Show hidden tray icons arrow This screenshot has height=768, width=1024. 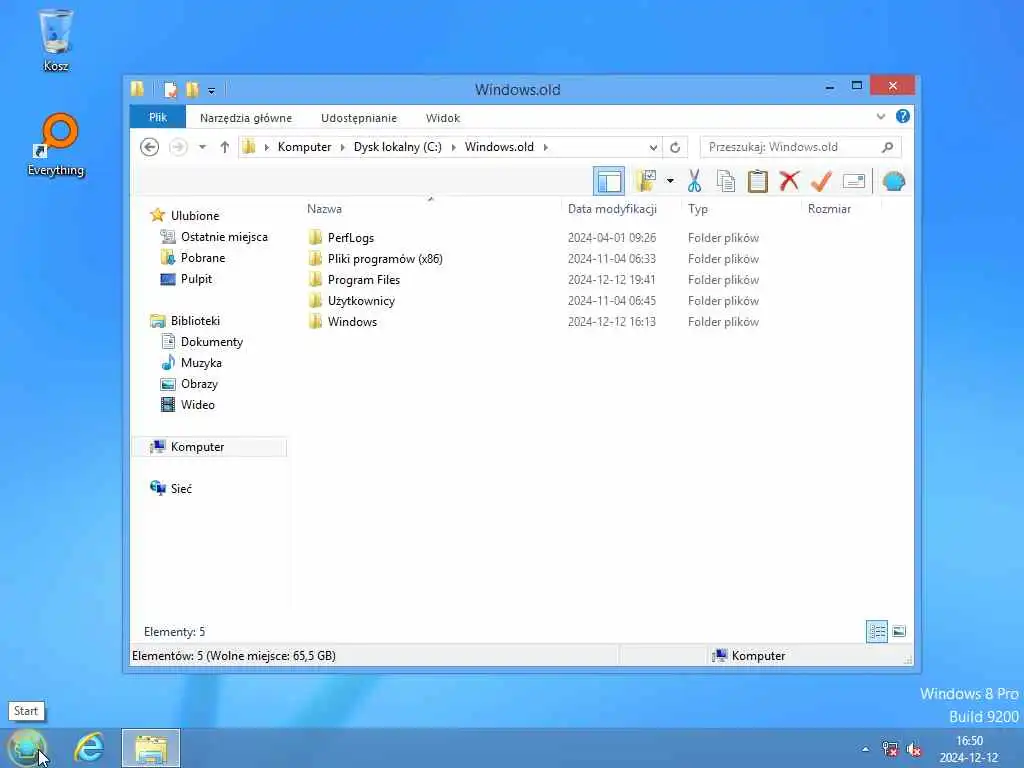(865, 749)
